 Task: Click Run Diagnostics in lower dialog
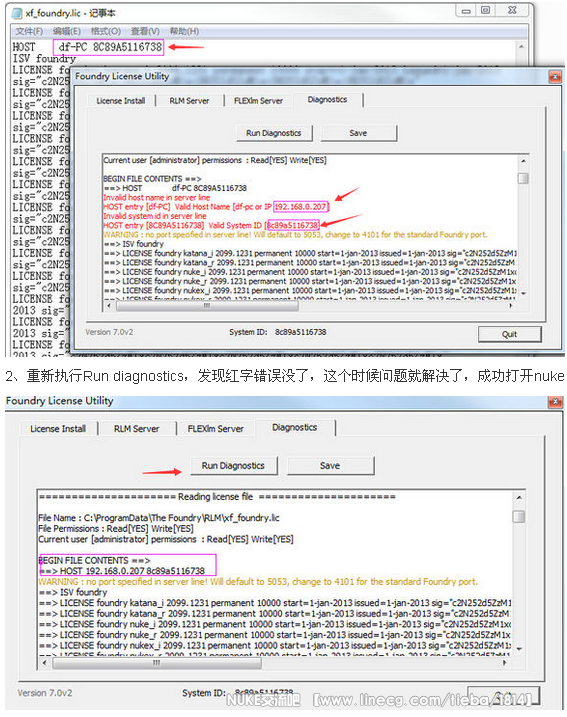point(234,466)
